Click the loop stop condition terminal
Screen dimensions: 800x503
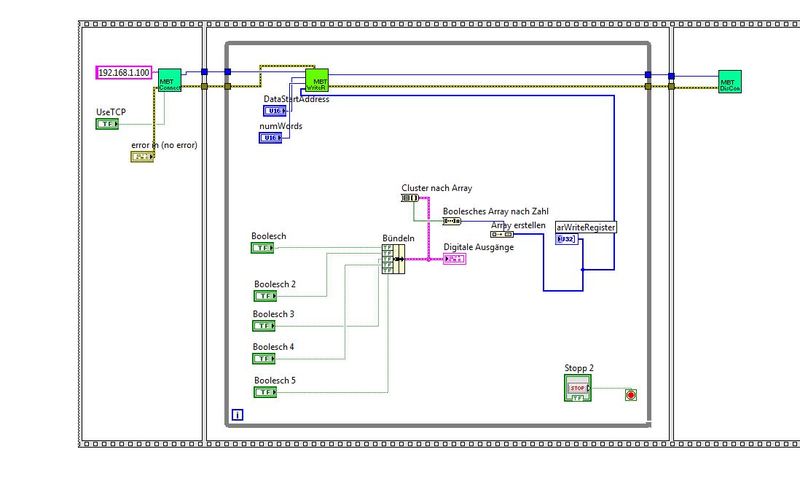631,395
